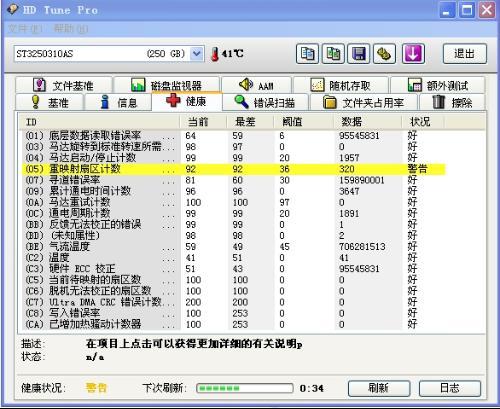Select the (CA) 已增加热骚动计数器 row

[x=232, y=324]
